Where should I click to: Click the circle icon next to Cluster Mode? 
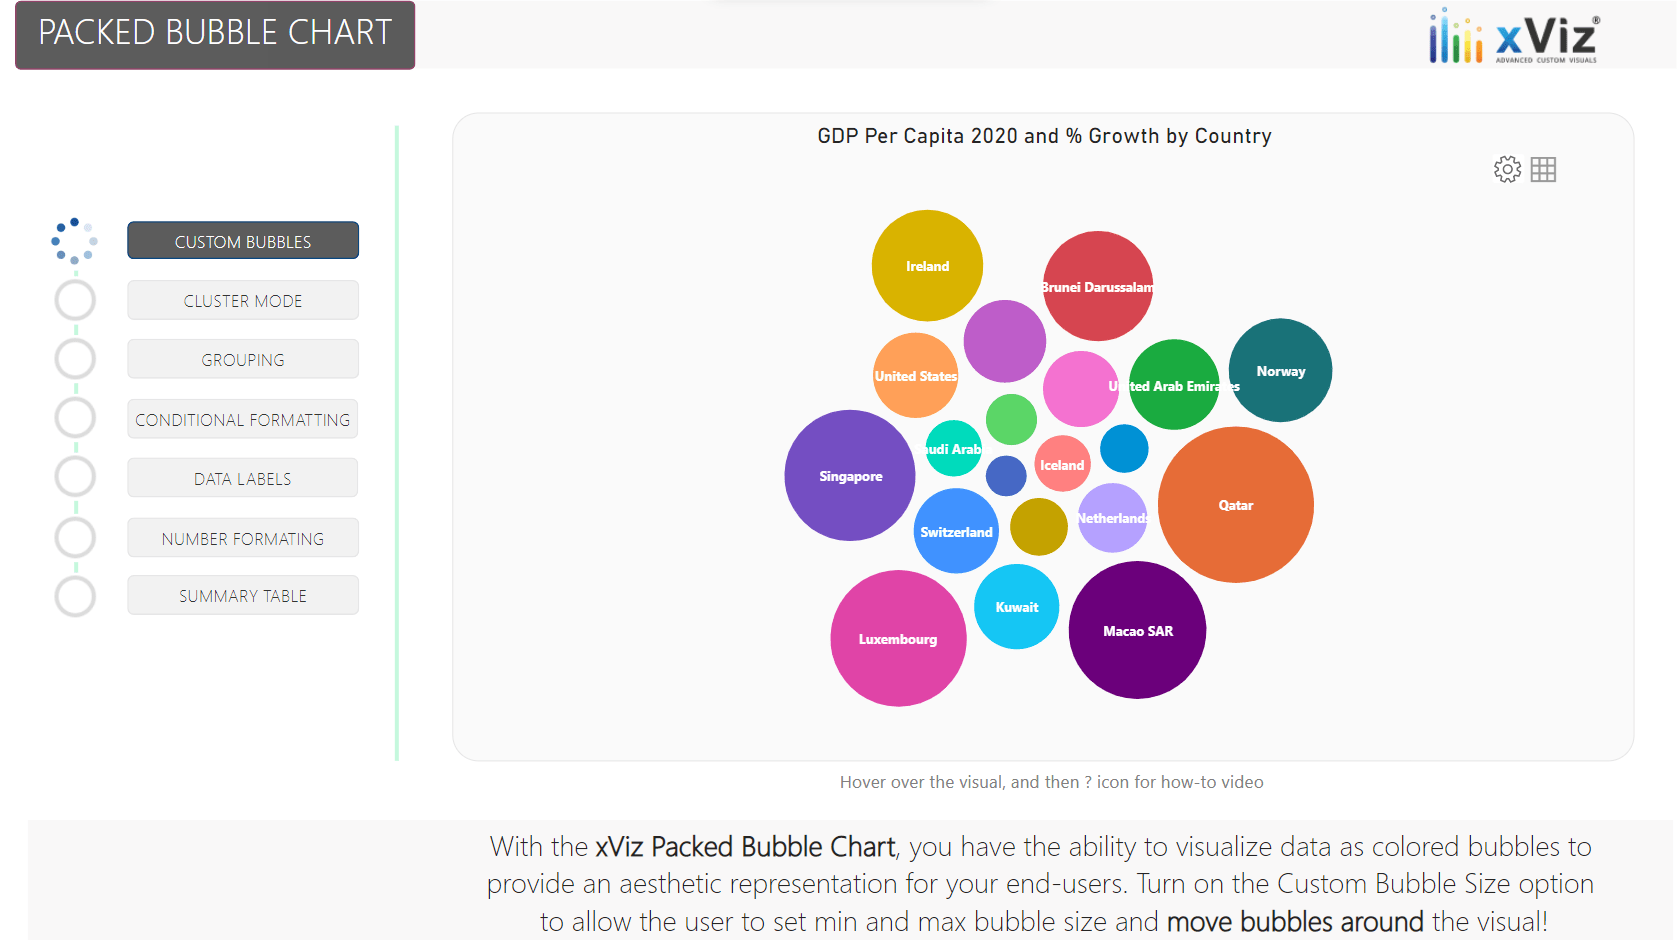coord(75,300)
